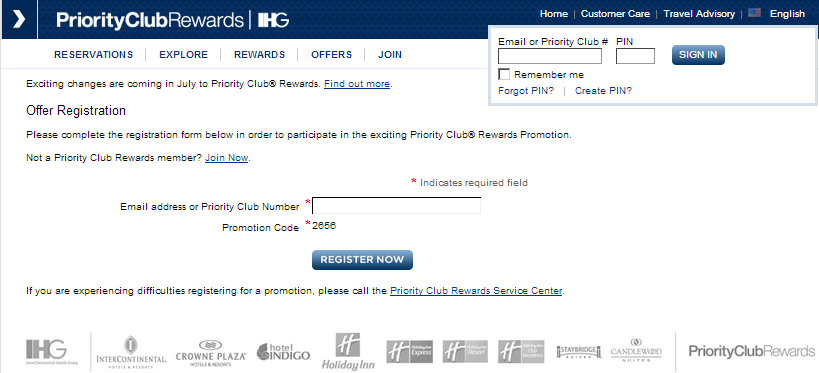This screenshot has height=373, width=819.
Task: Click the white chevron arrow icon in header
Action: coord(19,19)
